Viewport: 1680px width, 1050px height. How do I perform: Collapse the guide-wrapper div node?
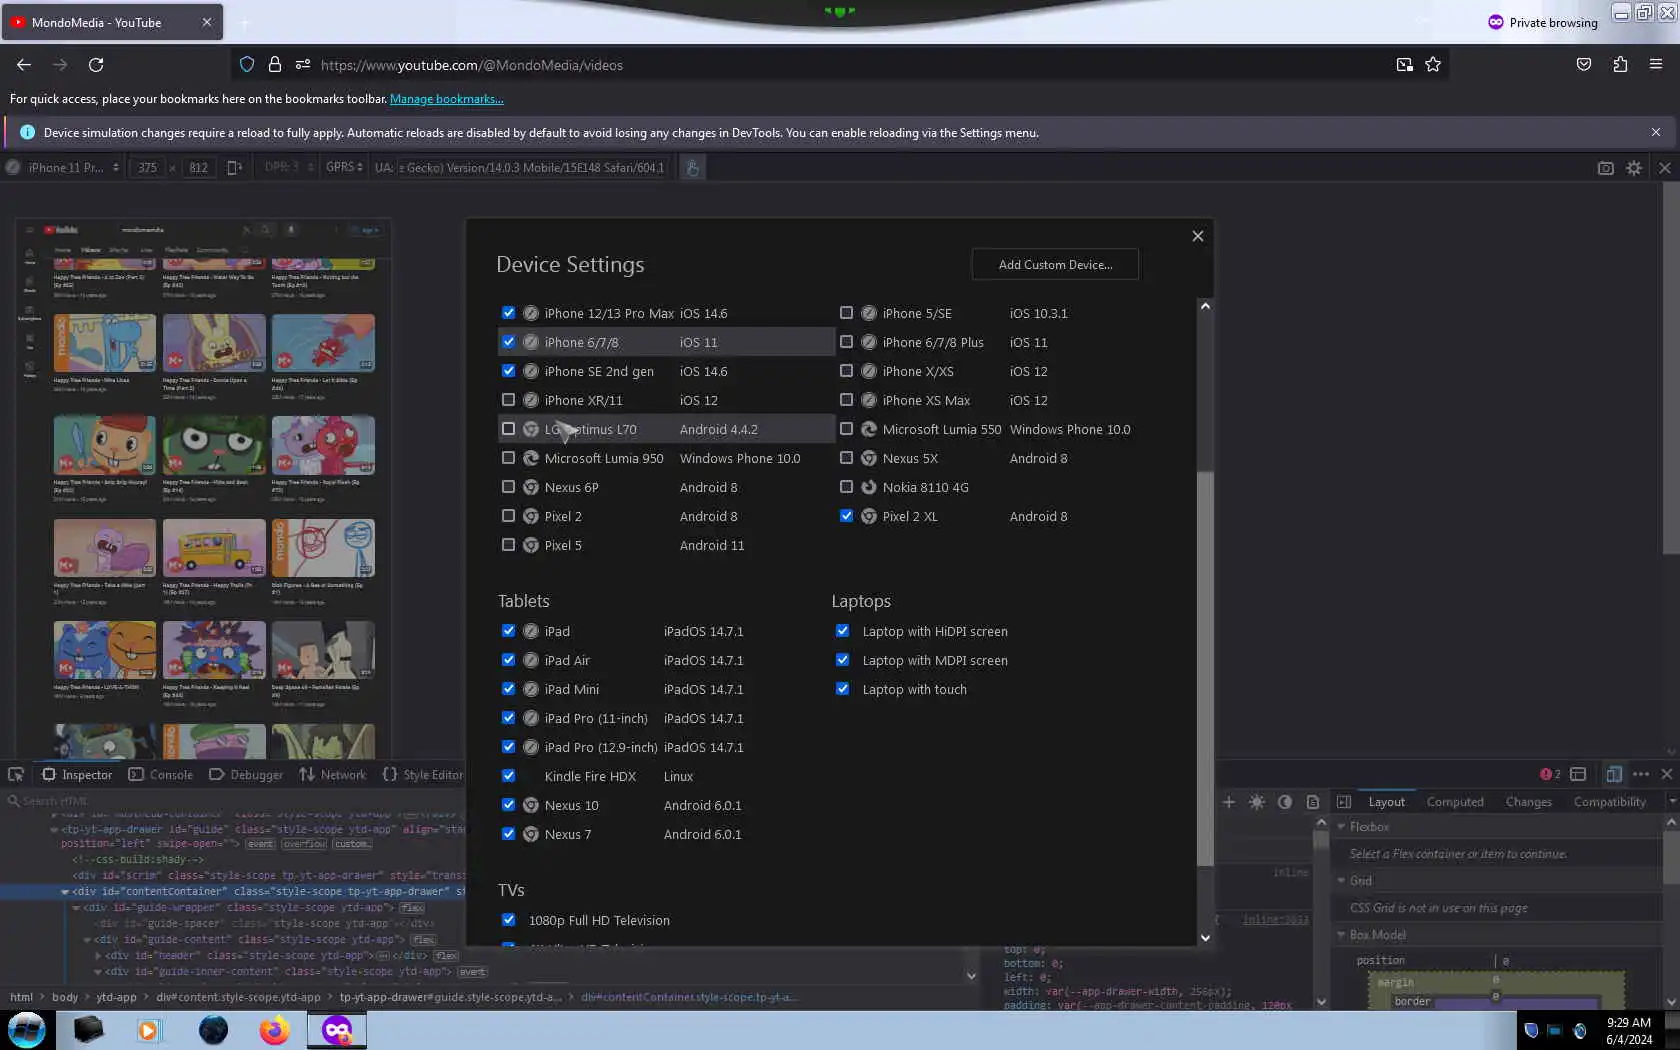point(76,908)
